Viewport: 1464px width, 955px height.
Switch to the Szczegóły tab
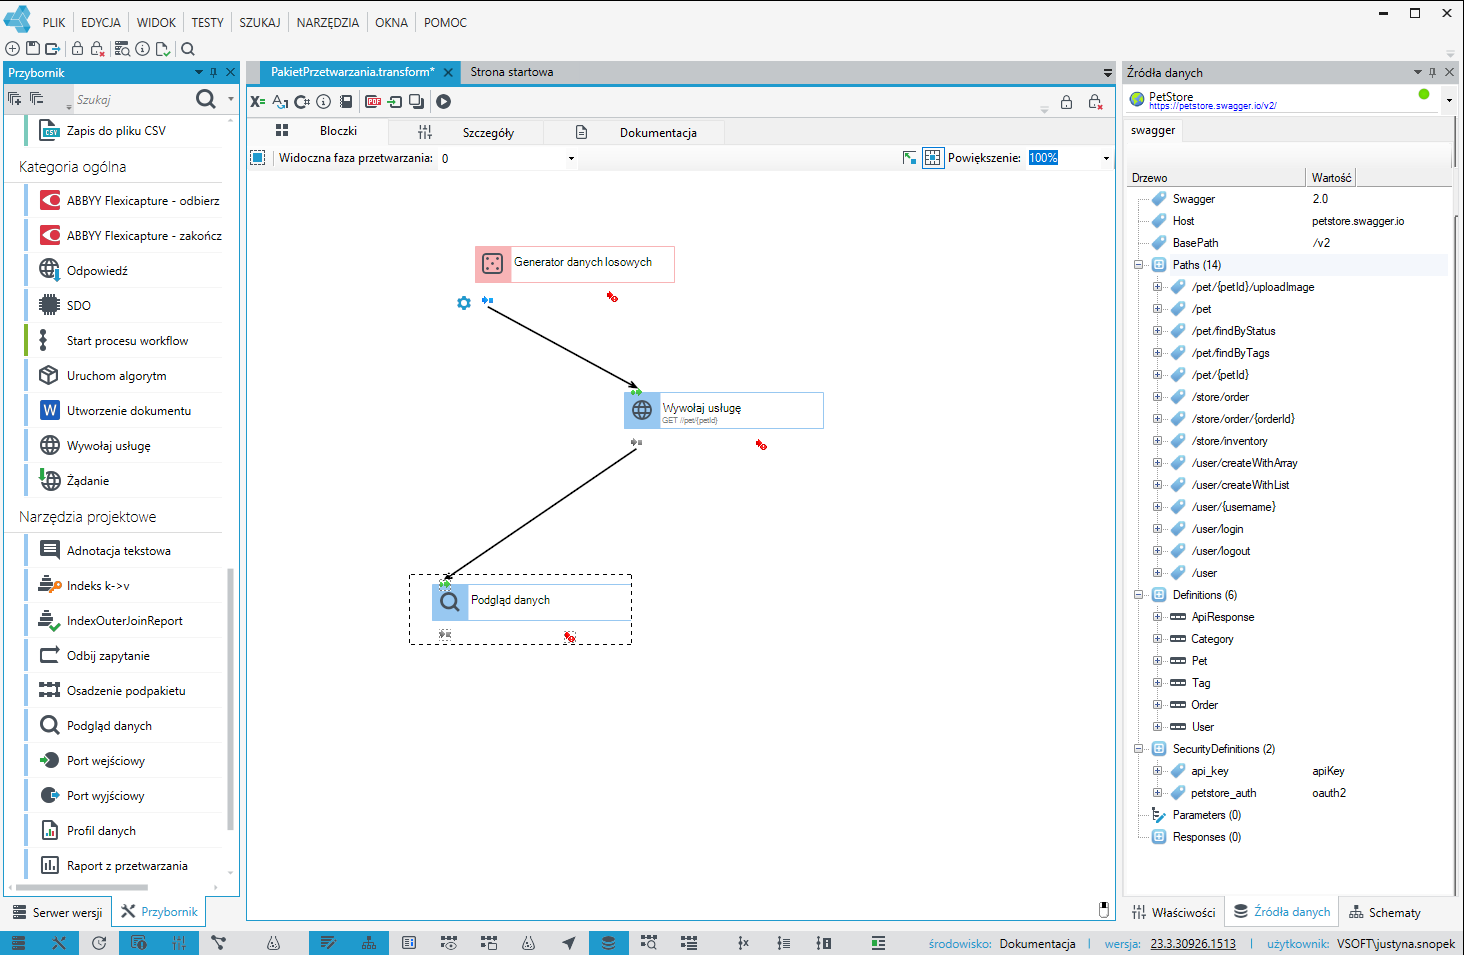tap(466, 132)
